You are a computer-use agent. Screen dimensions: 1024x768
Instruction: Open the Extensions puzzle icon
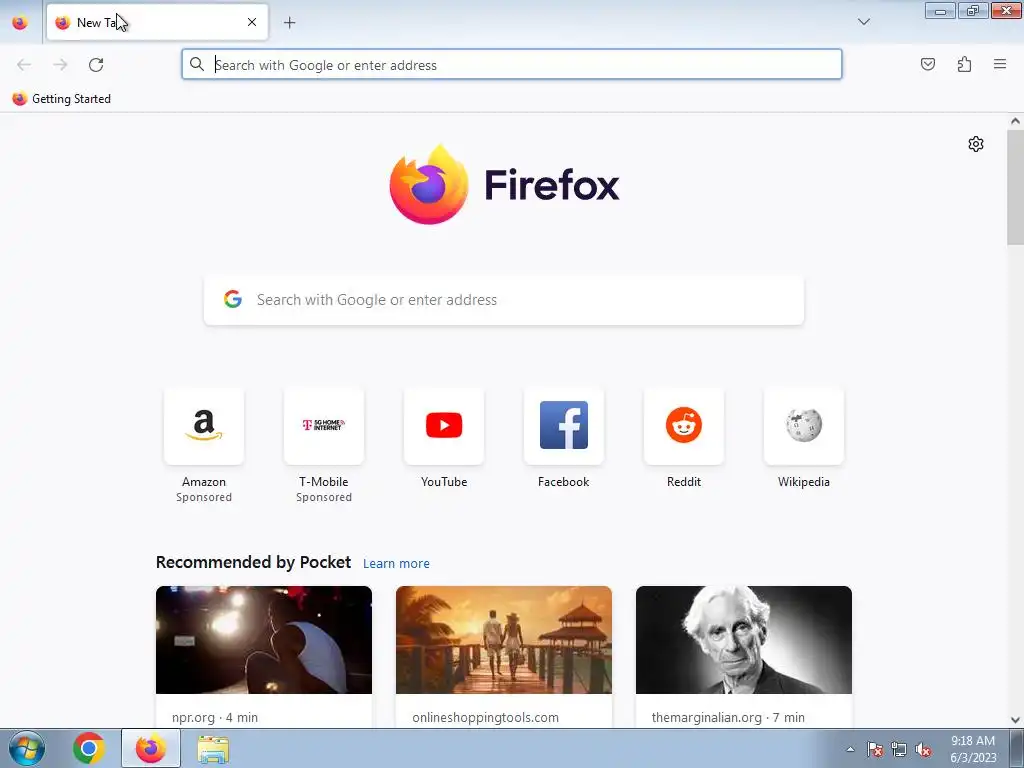click(x=964, y=64)
